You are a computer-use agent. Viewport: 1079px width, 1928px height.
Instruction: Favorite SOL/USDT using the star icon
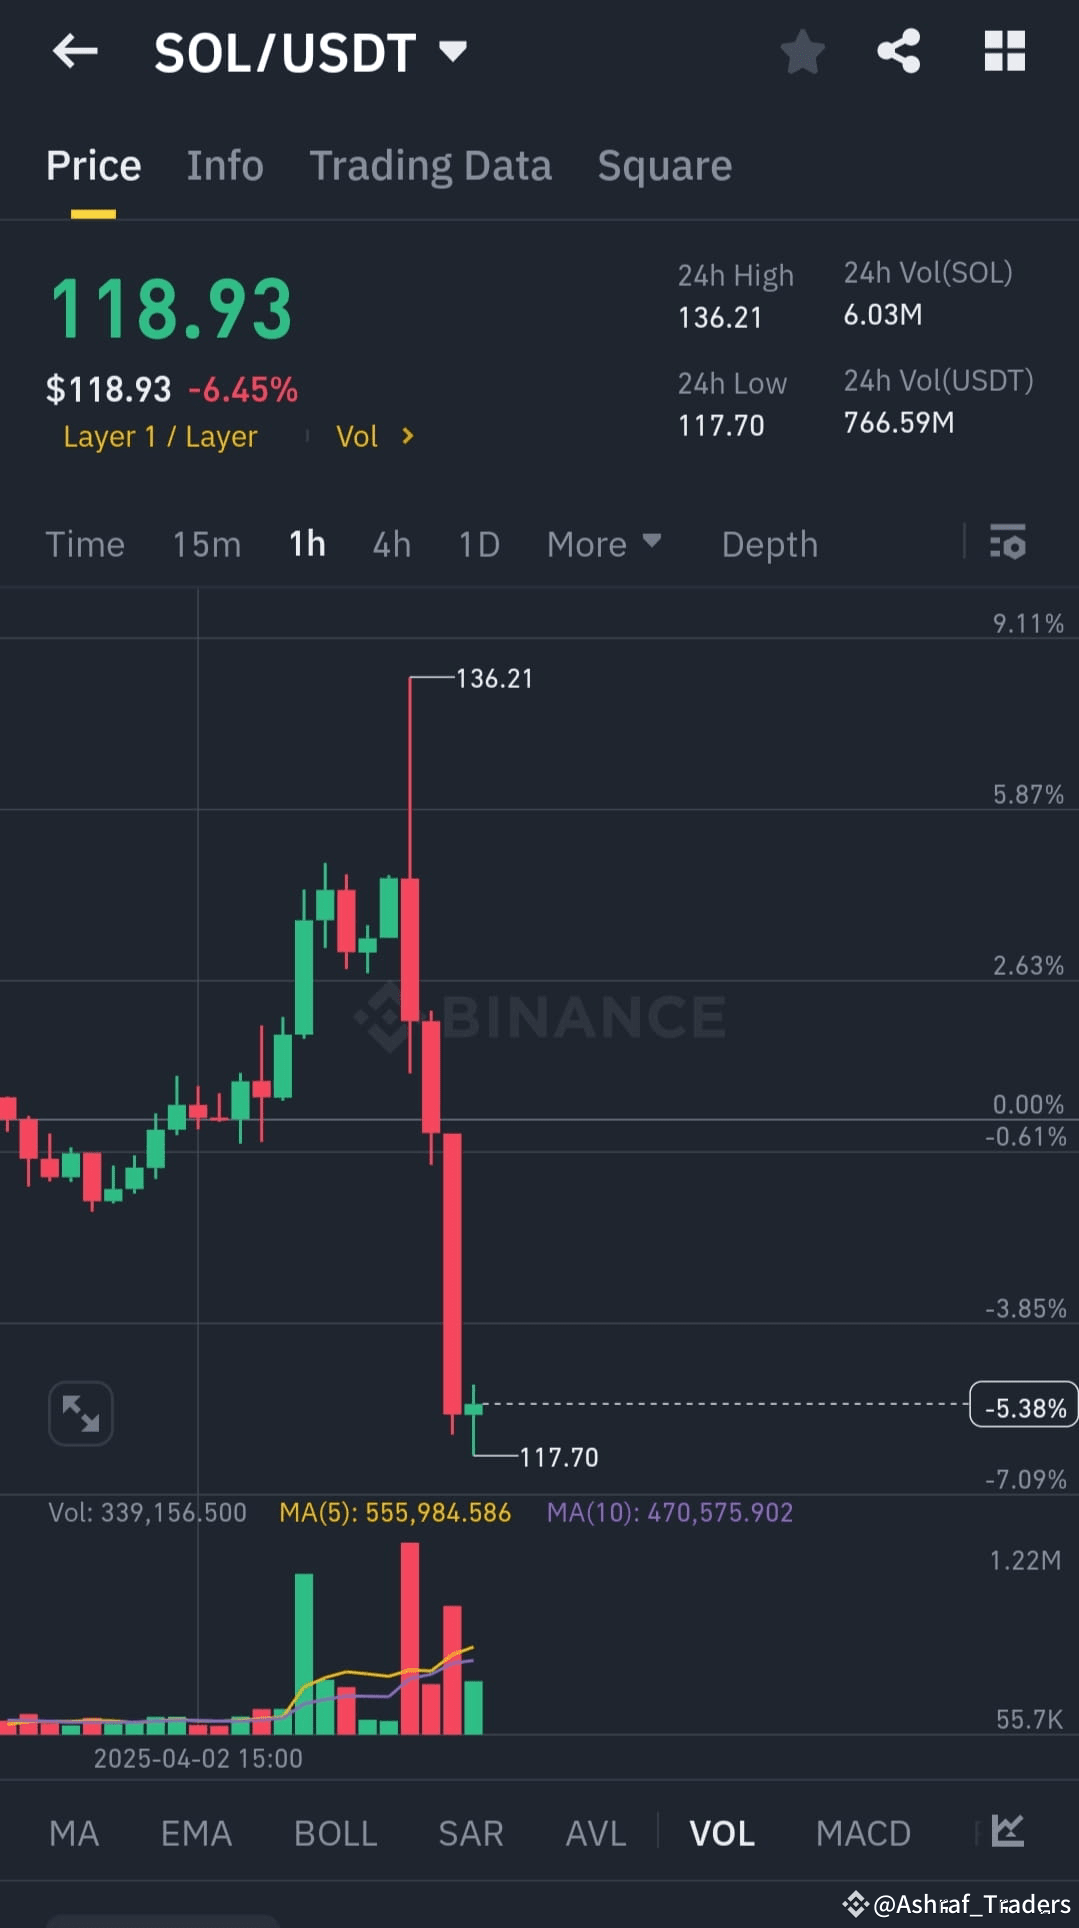coord(802,52)
